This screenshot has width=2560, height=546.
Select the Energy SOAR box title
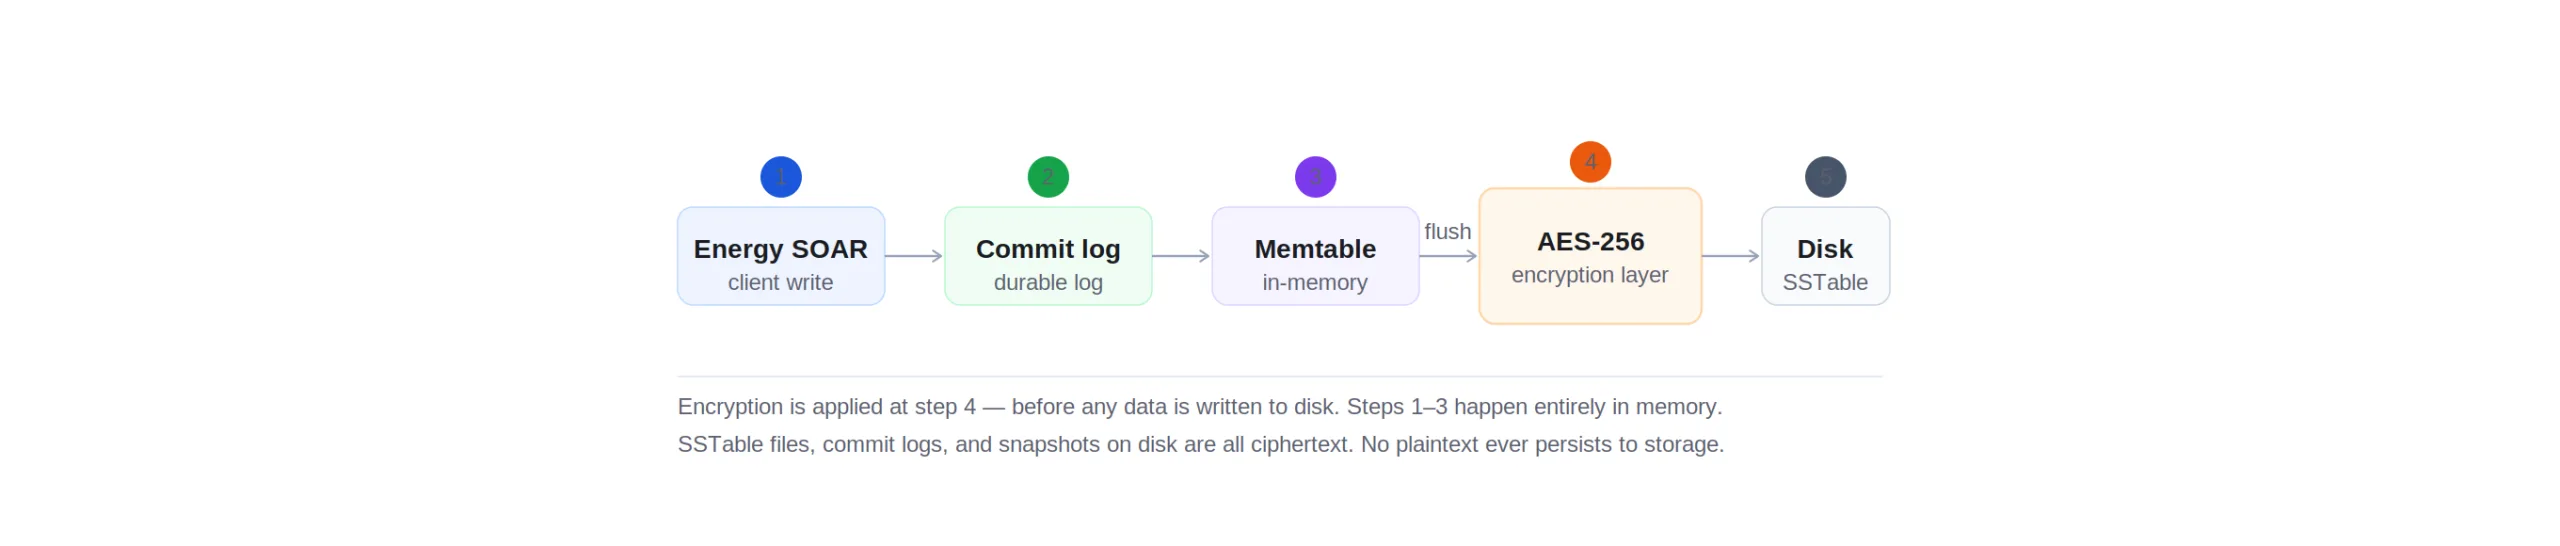point(781,249)
